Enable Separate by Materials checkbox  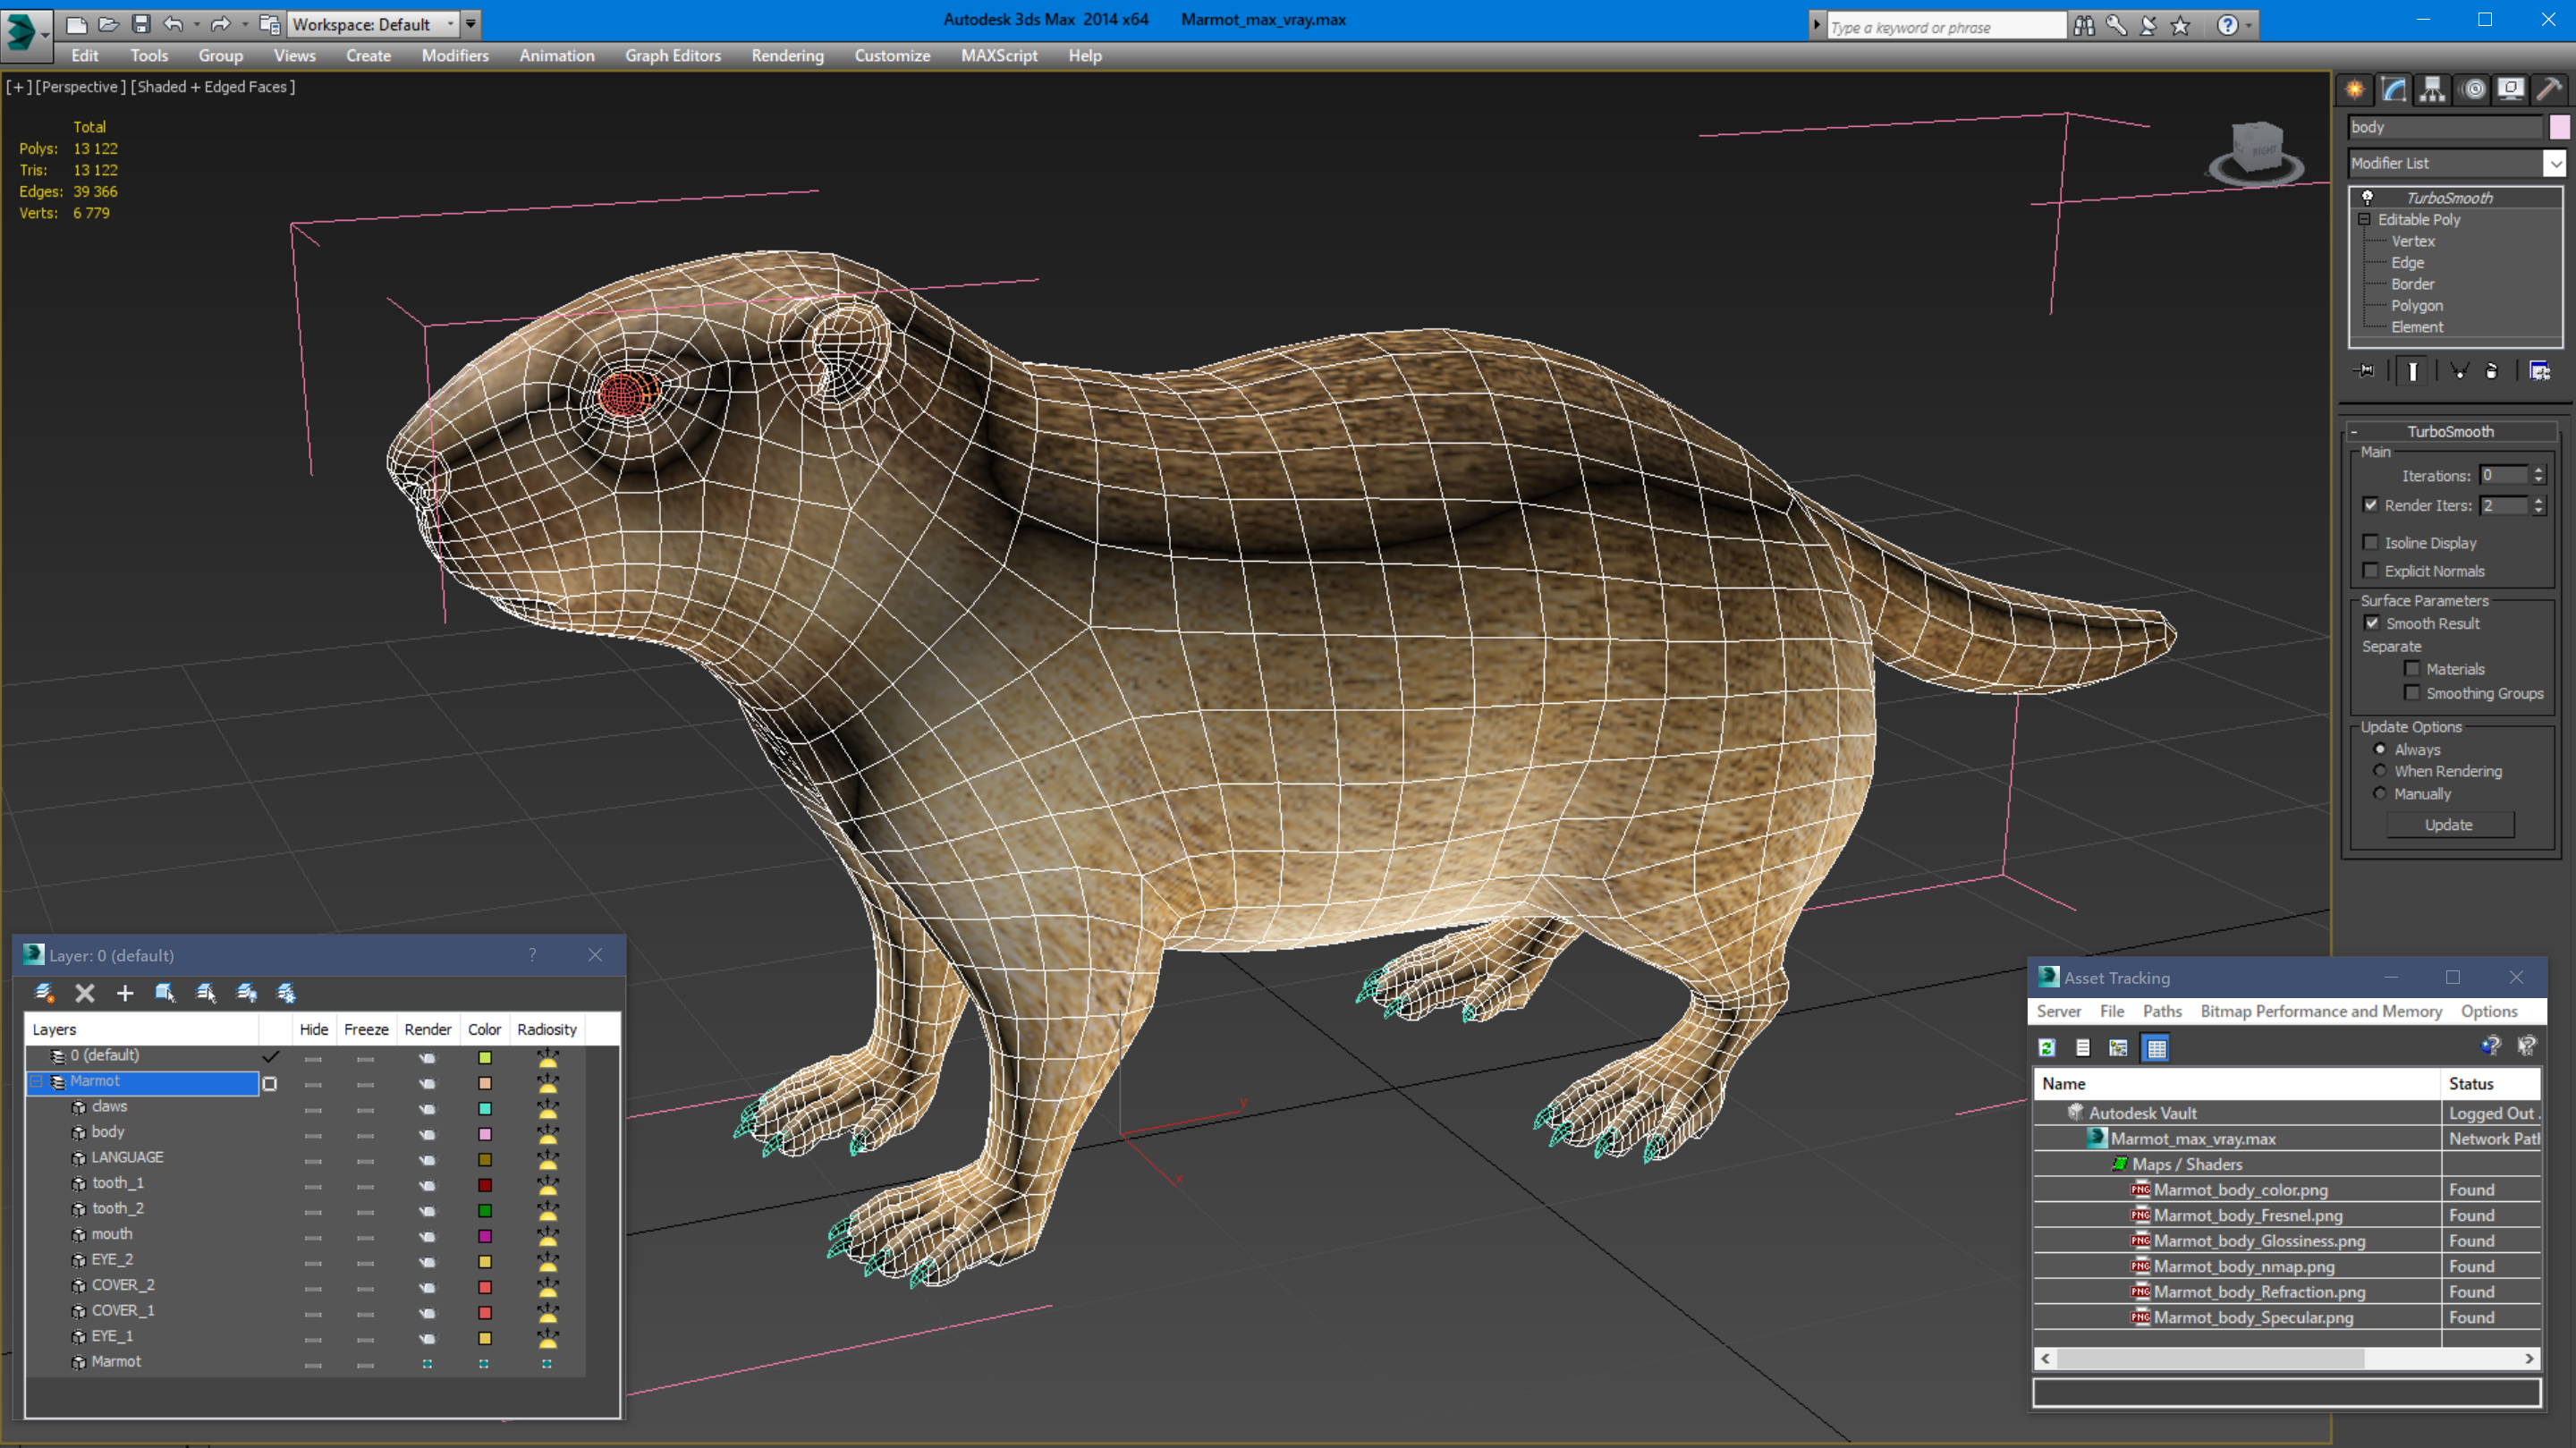[2412, 668]
